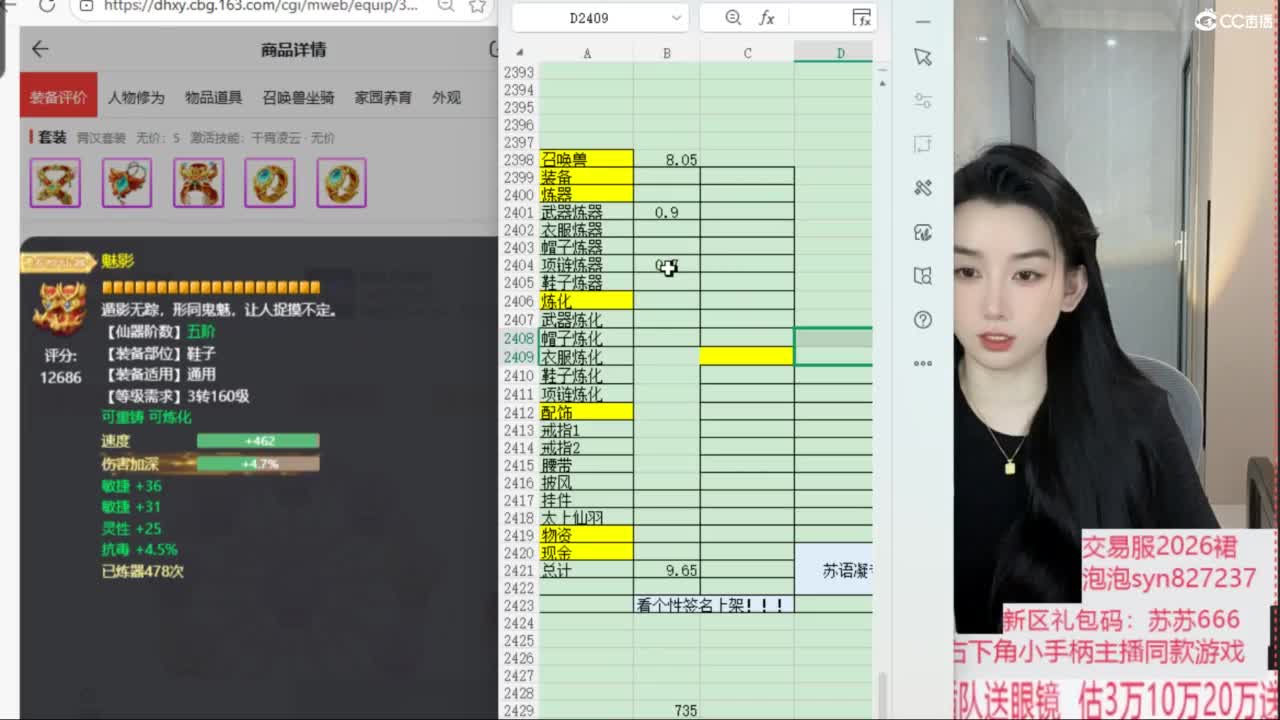Select the 太上仙羽 cell
This screenshot has width=1280, height=720.
pos(587,518)
